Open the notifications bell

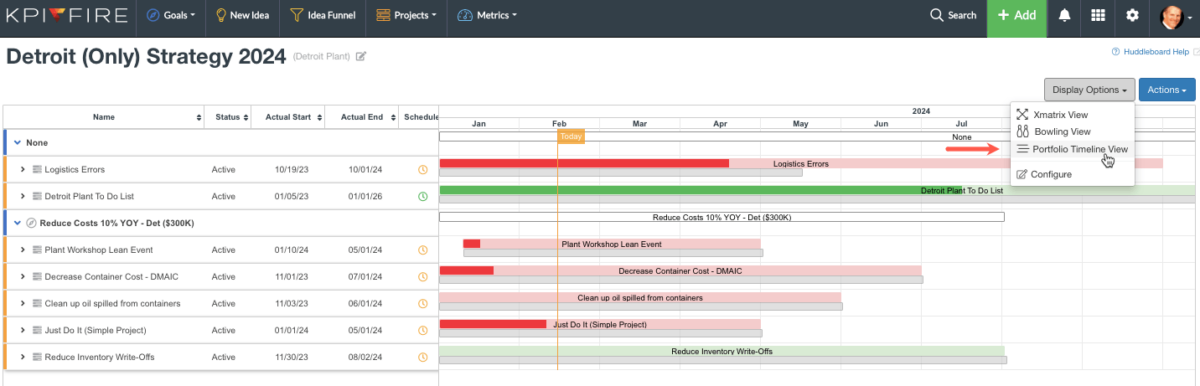[x=1064, y=15]
